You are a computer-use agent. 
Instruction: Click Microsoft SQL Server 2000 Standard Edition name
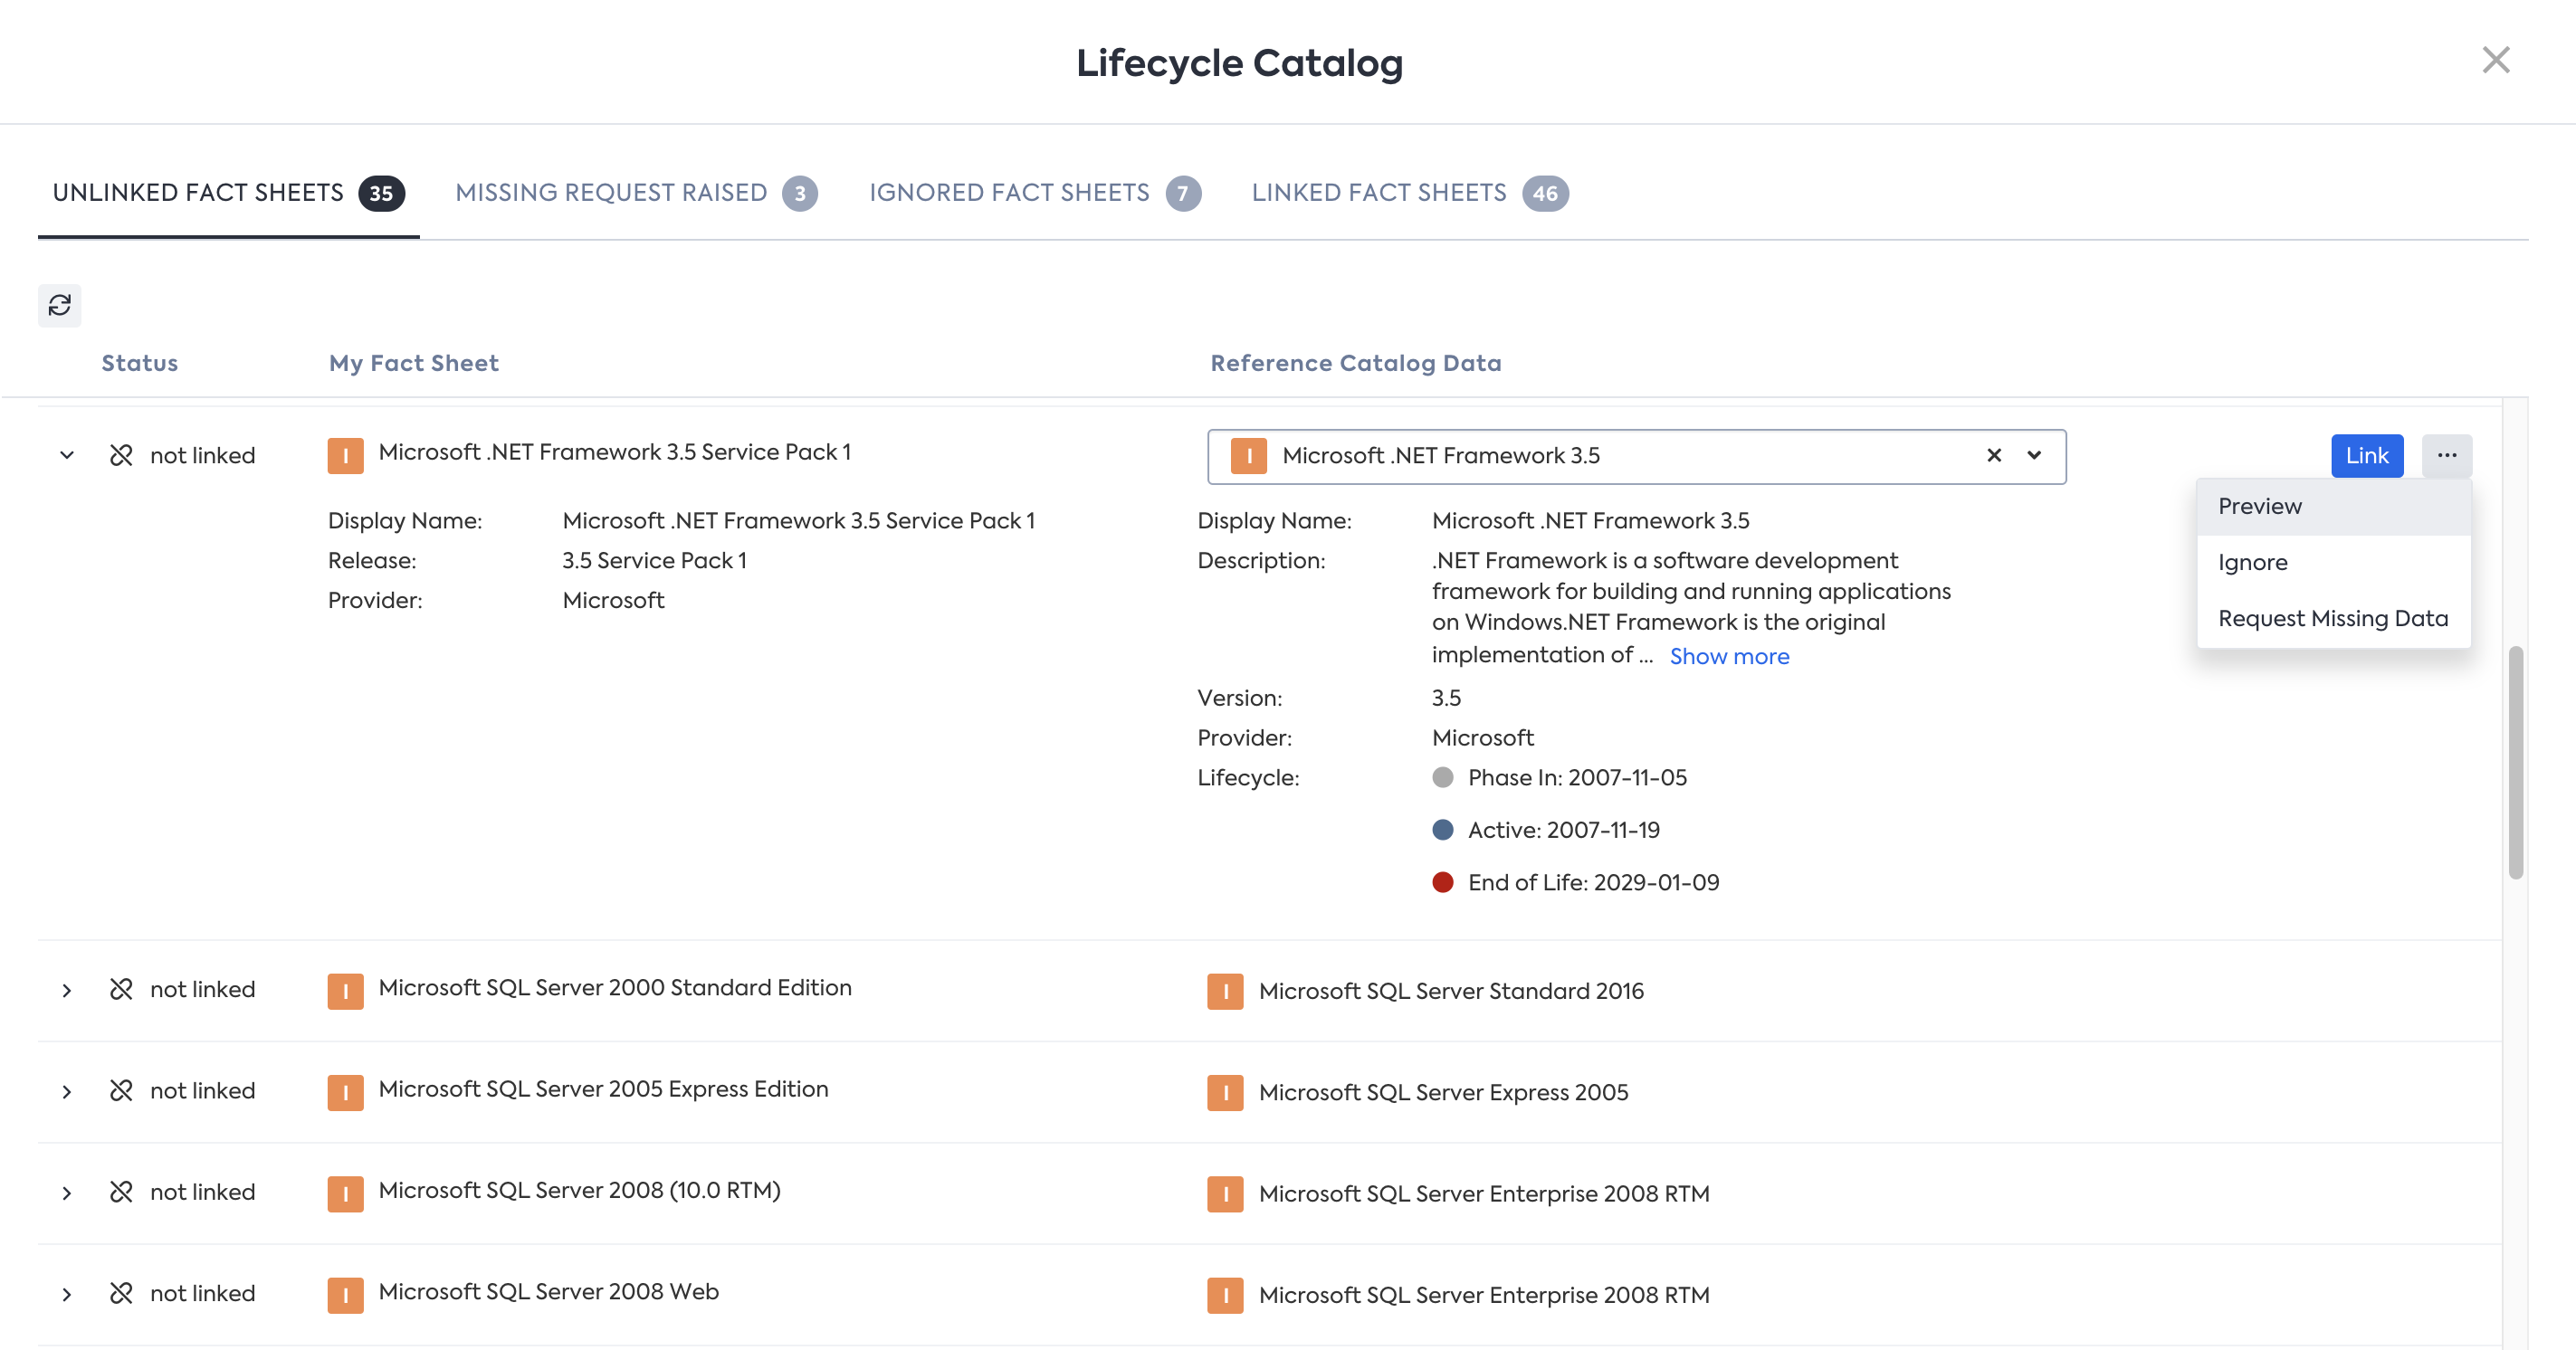coord(615,987)
